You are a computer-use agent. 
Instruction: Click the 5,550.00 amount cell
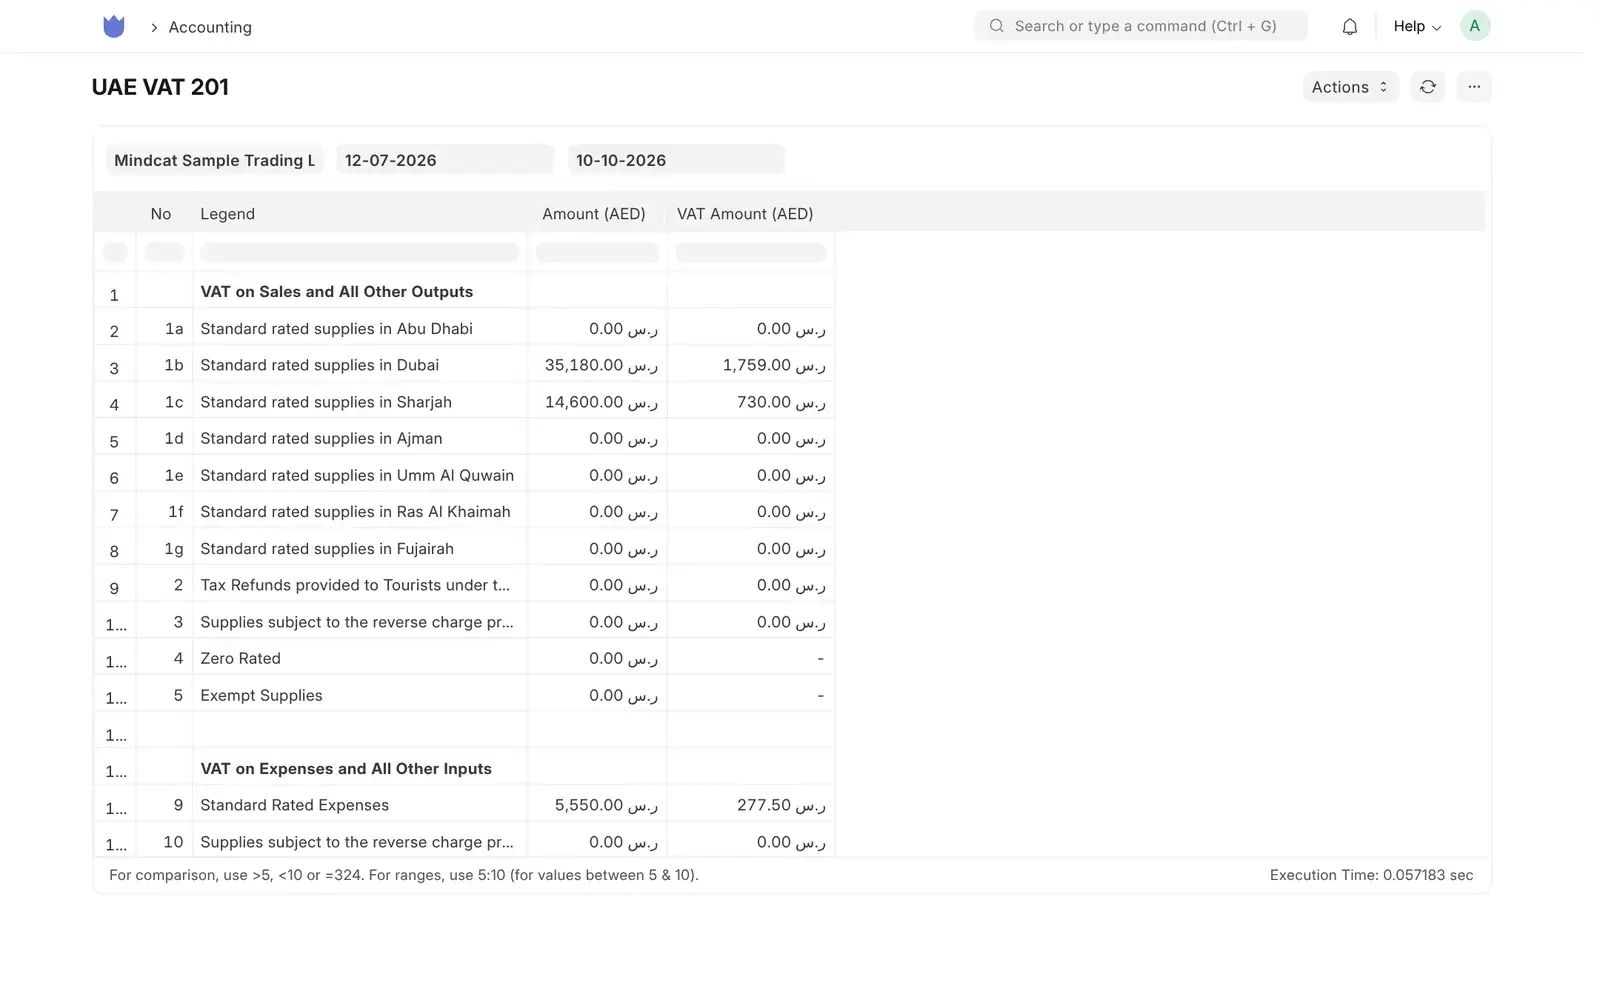click(x=598, y=805)
